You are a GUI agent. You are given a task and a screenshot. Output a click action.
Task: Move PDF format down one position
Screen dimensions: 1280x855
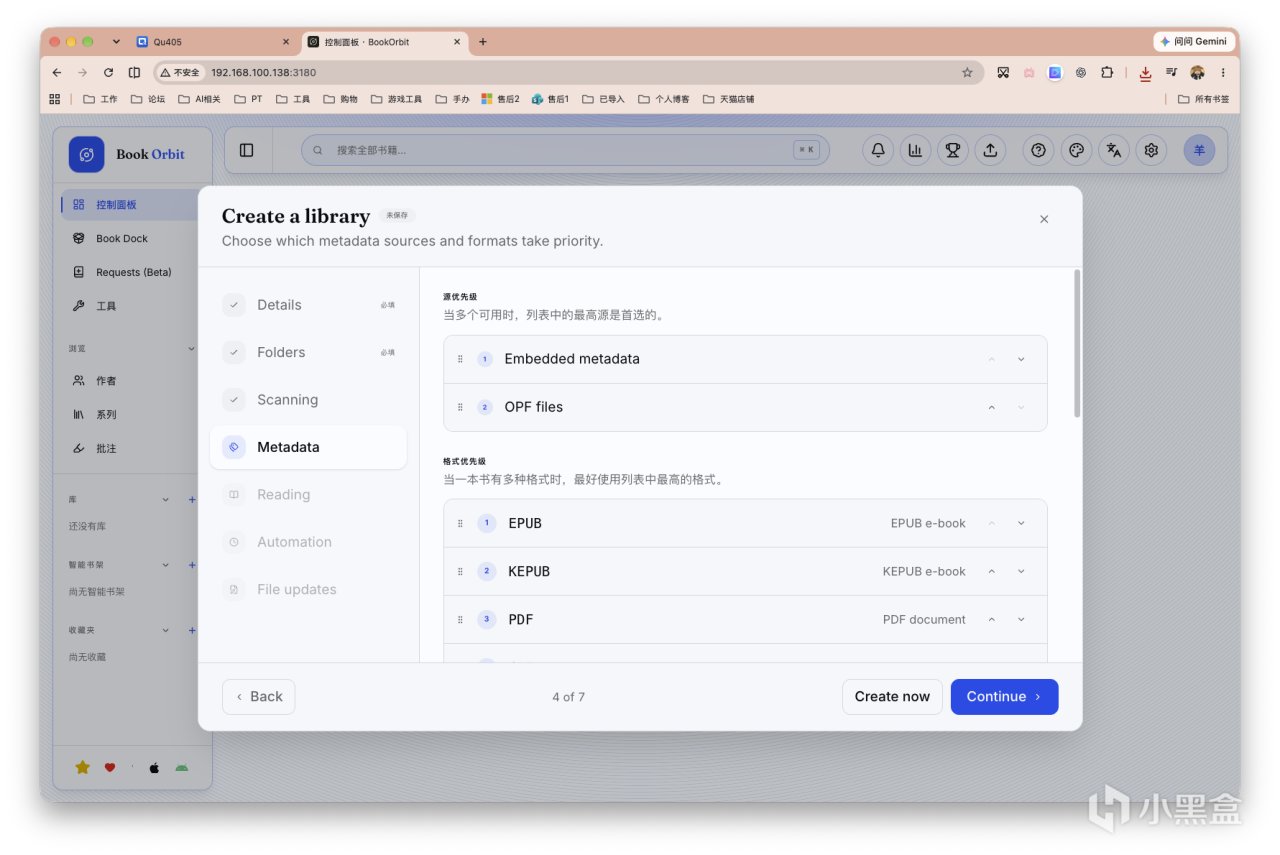coord(1021,620)
